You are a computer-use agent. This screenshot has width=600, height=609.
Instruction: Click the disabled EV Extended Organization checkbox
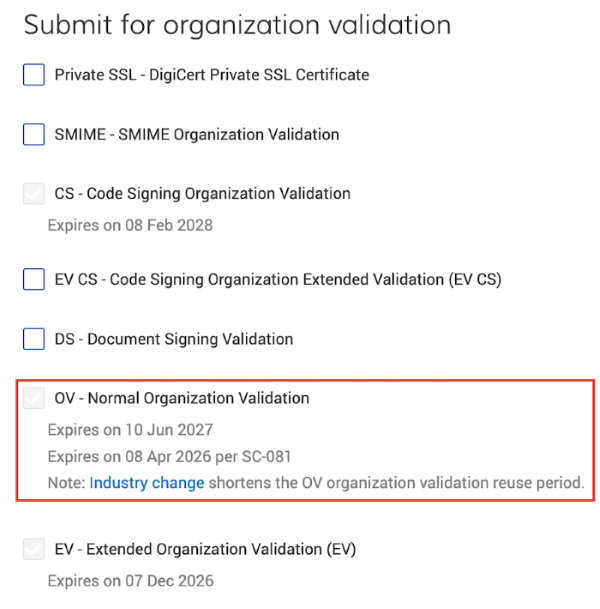(34, 549)
